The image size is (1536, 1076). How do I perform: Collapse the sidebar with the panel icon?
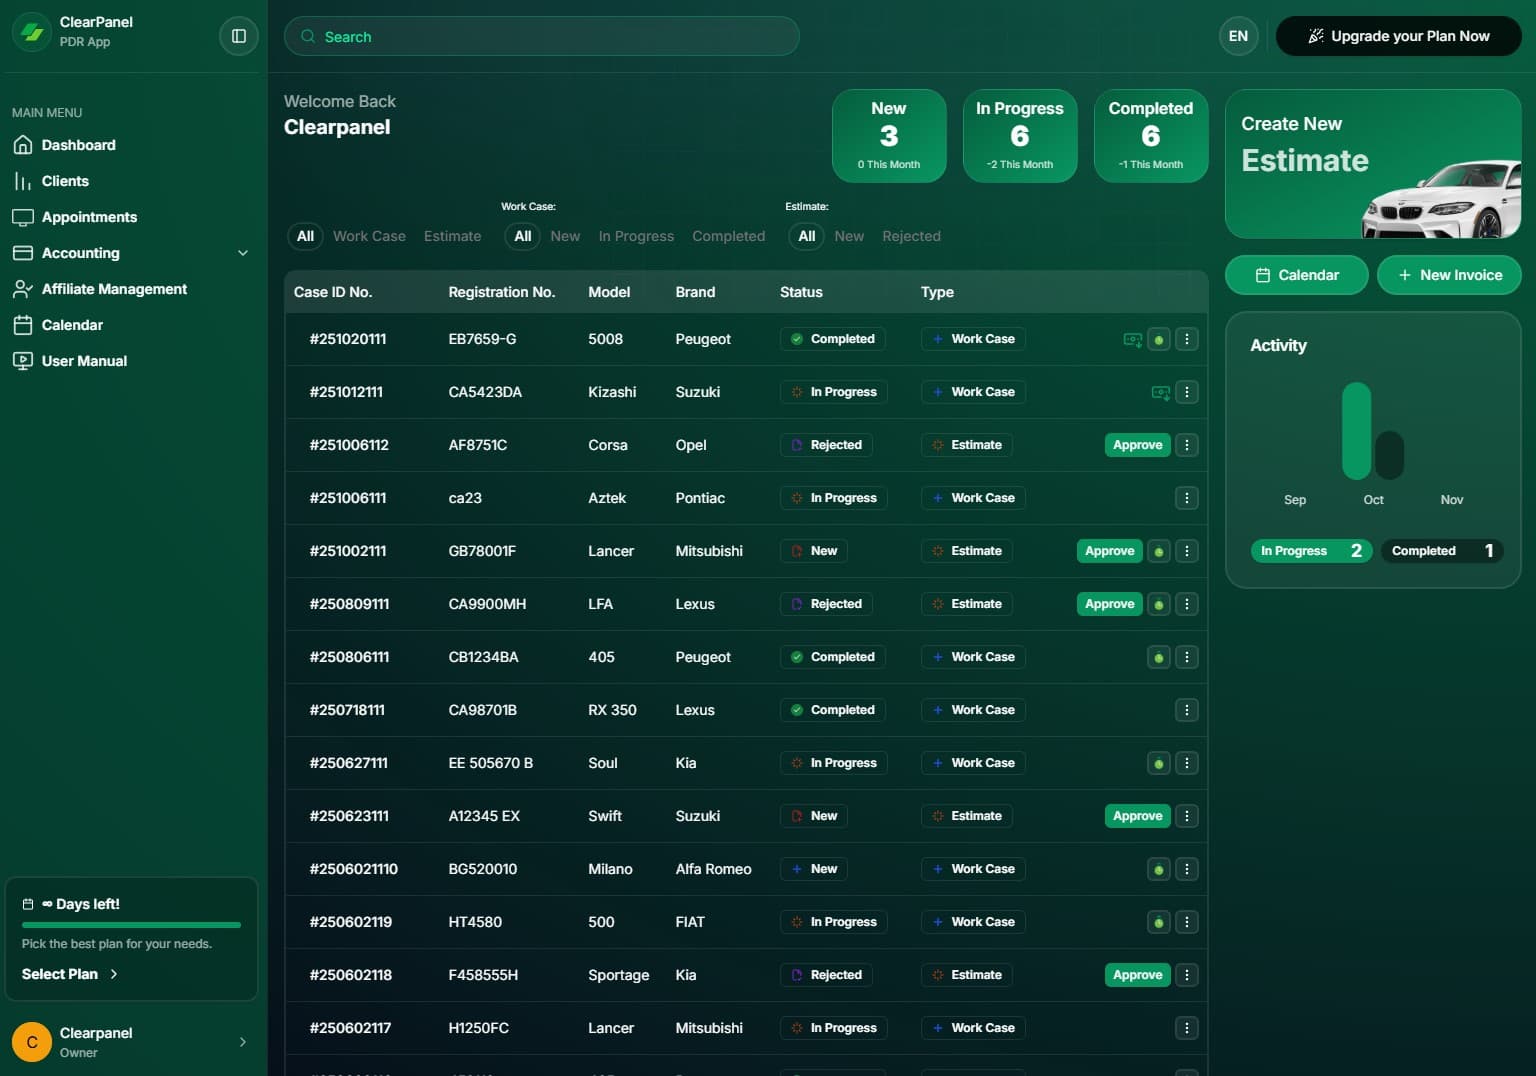pyautogui.click(x=238, y=36)
